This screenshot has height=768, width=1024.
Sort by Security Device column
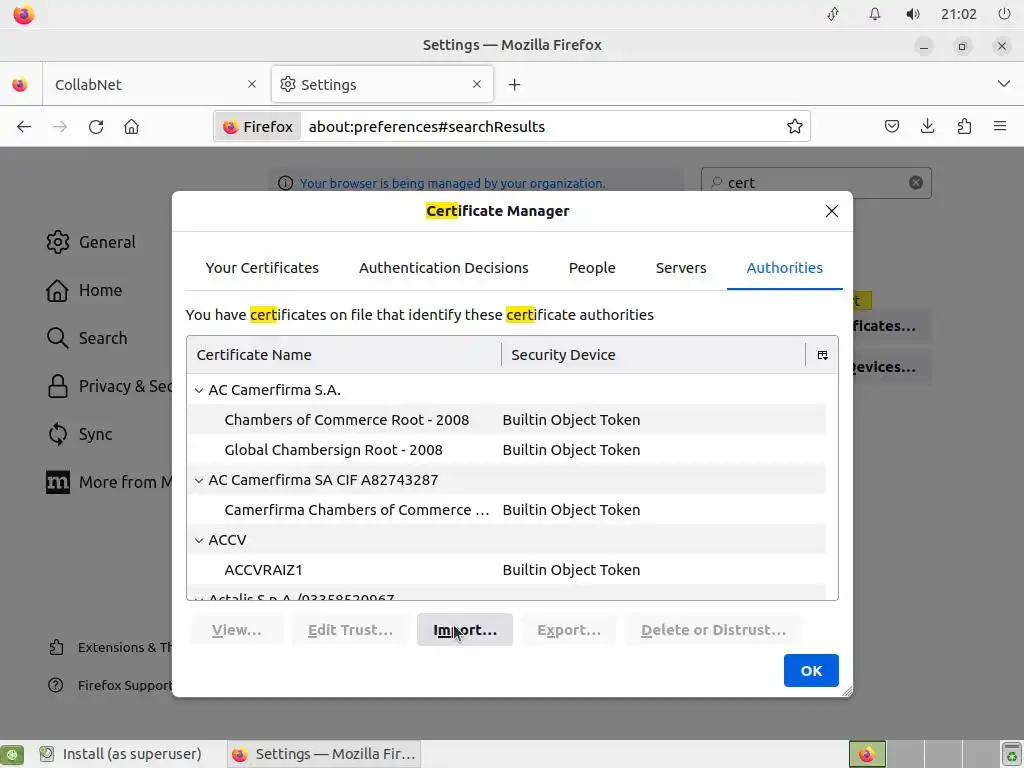click(654, 355)
